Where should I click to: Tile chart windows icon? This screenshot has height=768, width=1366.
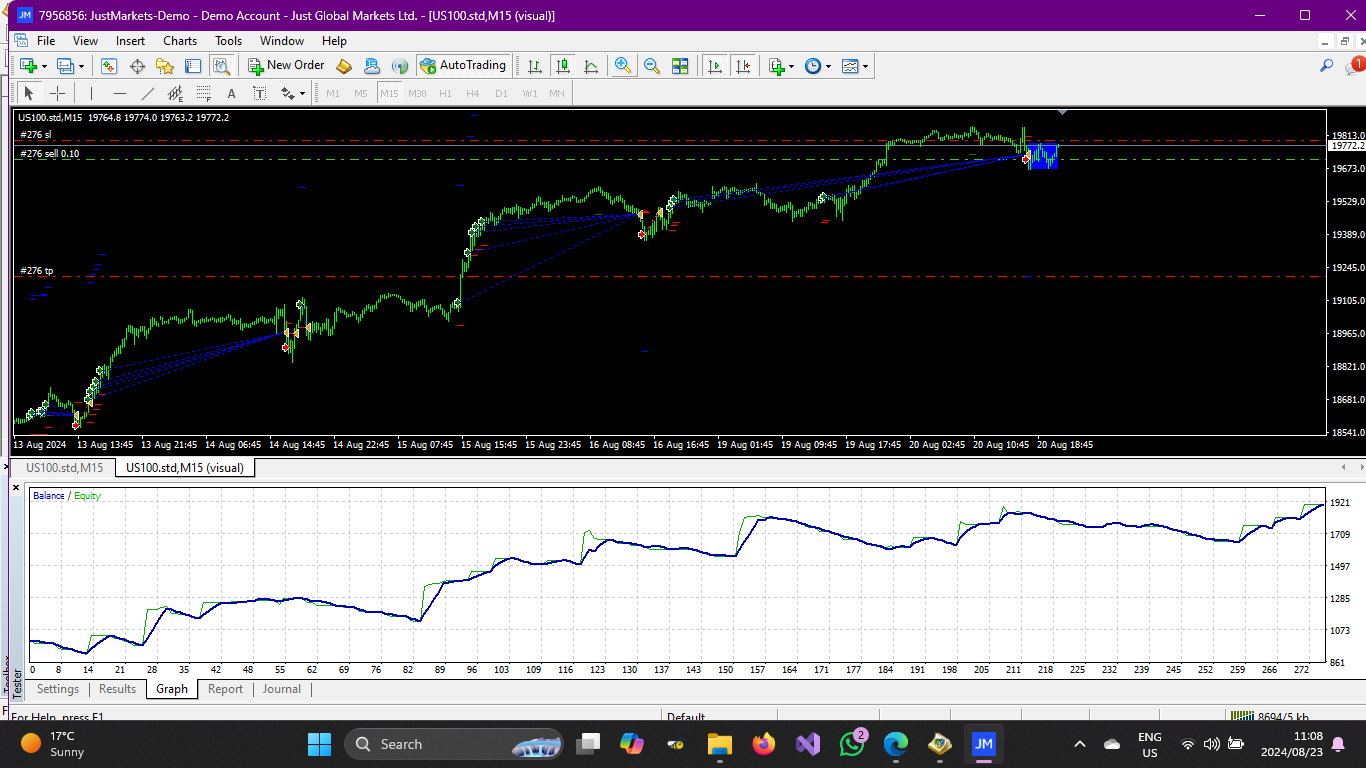(680, 66)
